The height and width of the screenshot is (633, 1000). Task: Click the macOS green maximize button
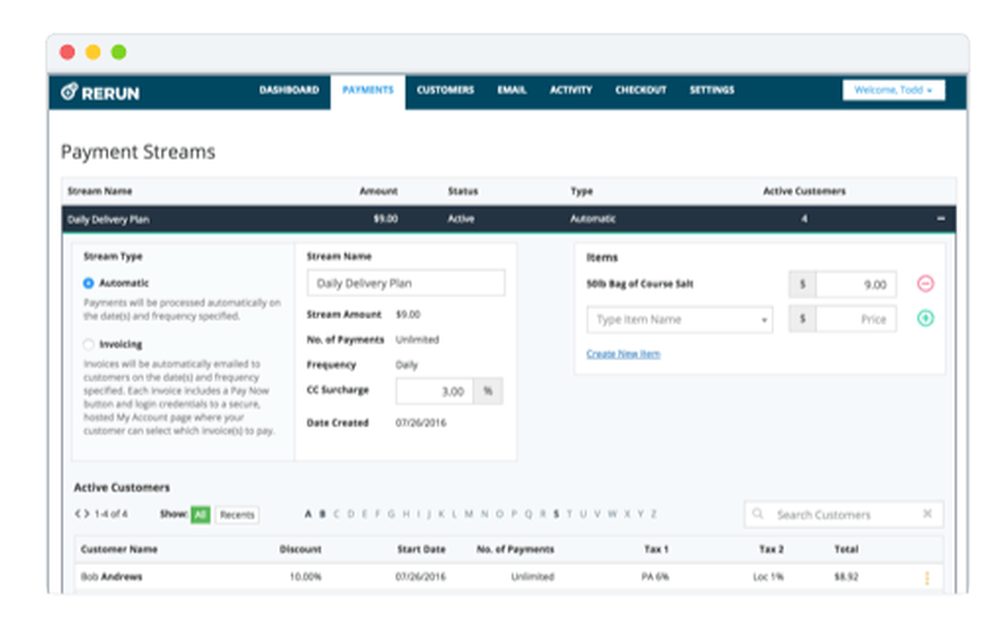(119, 52)
